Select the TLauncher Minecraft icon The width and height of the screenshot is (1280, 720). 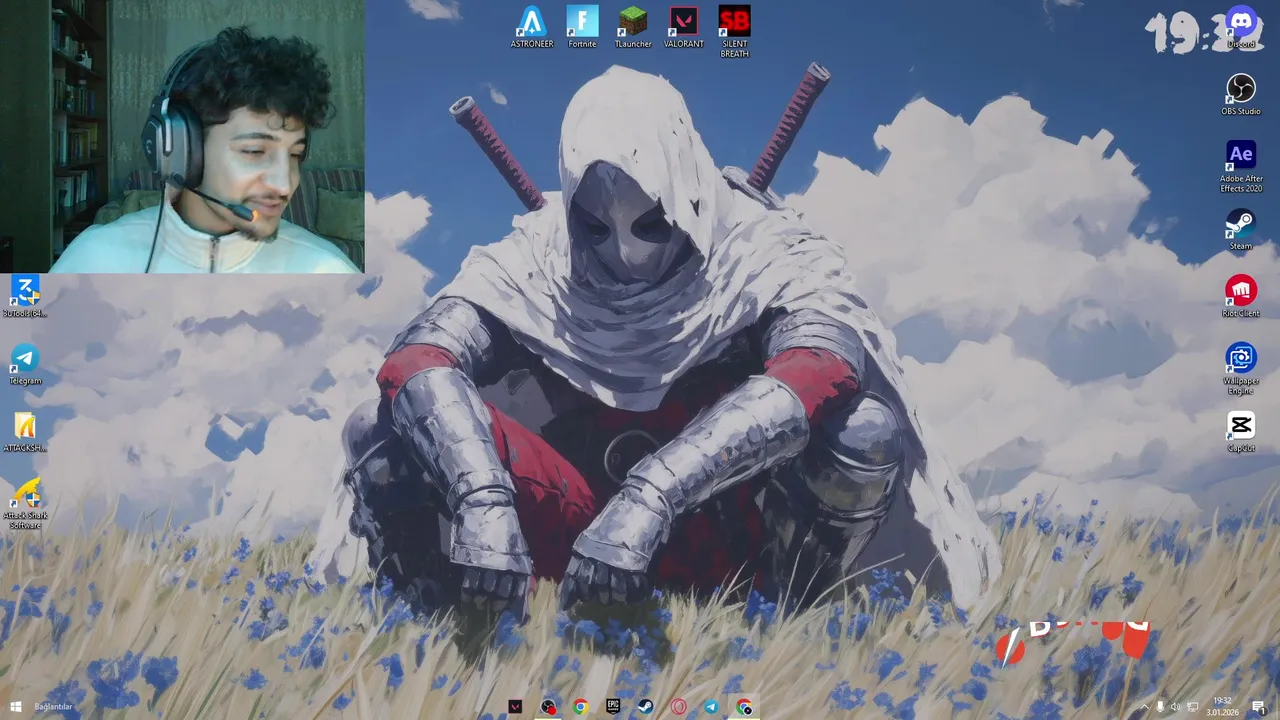point(633,27)
